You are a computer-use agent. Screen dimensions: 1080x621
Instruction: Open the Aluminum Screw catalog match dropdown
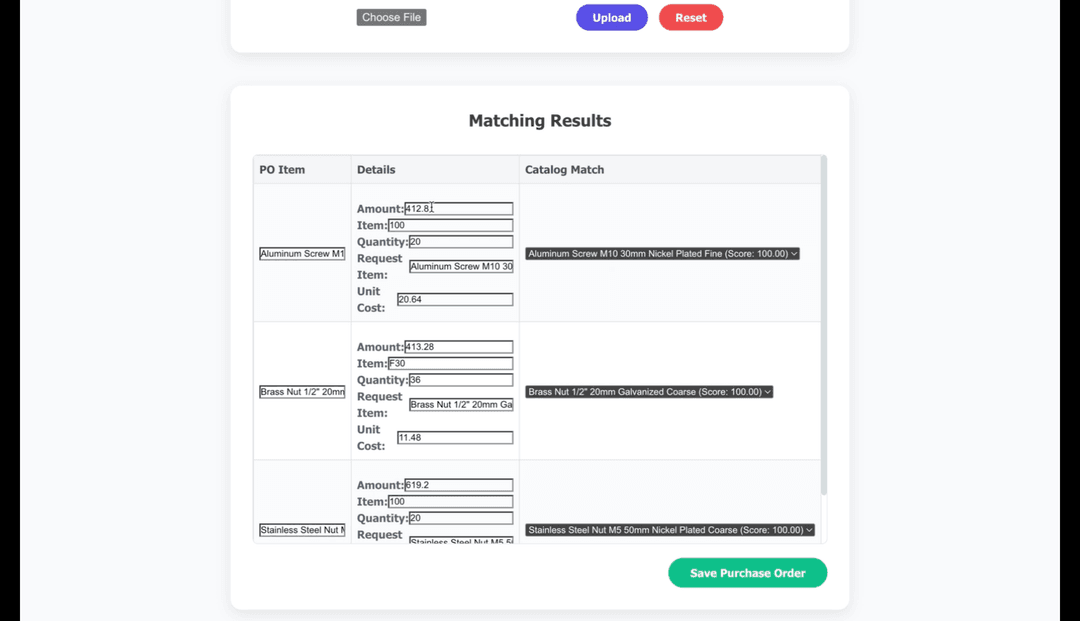663,253
